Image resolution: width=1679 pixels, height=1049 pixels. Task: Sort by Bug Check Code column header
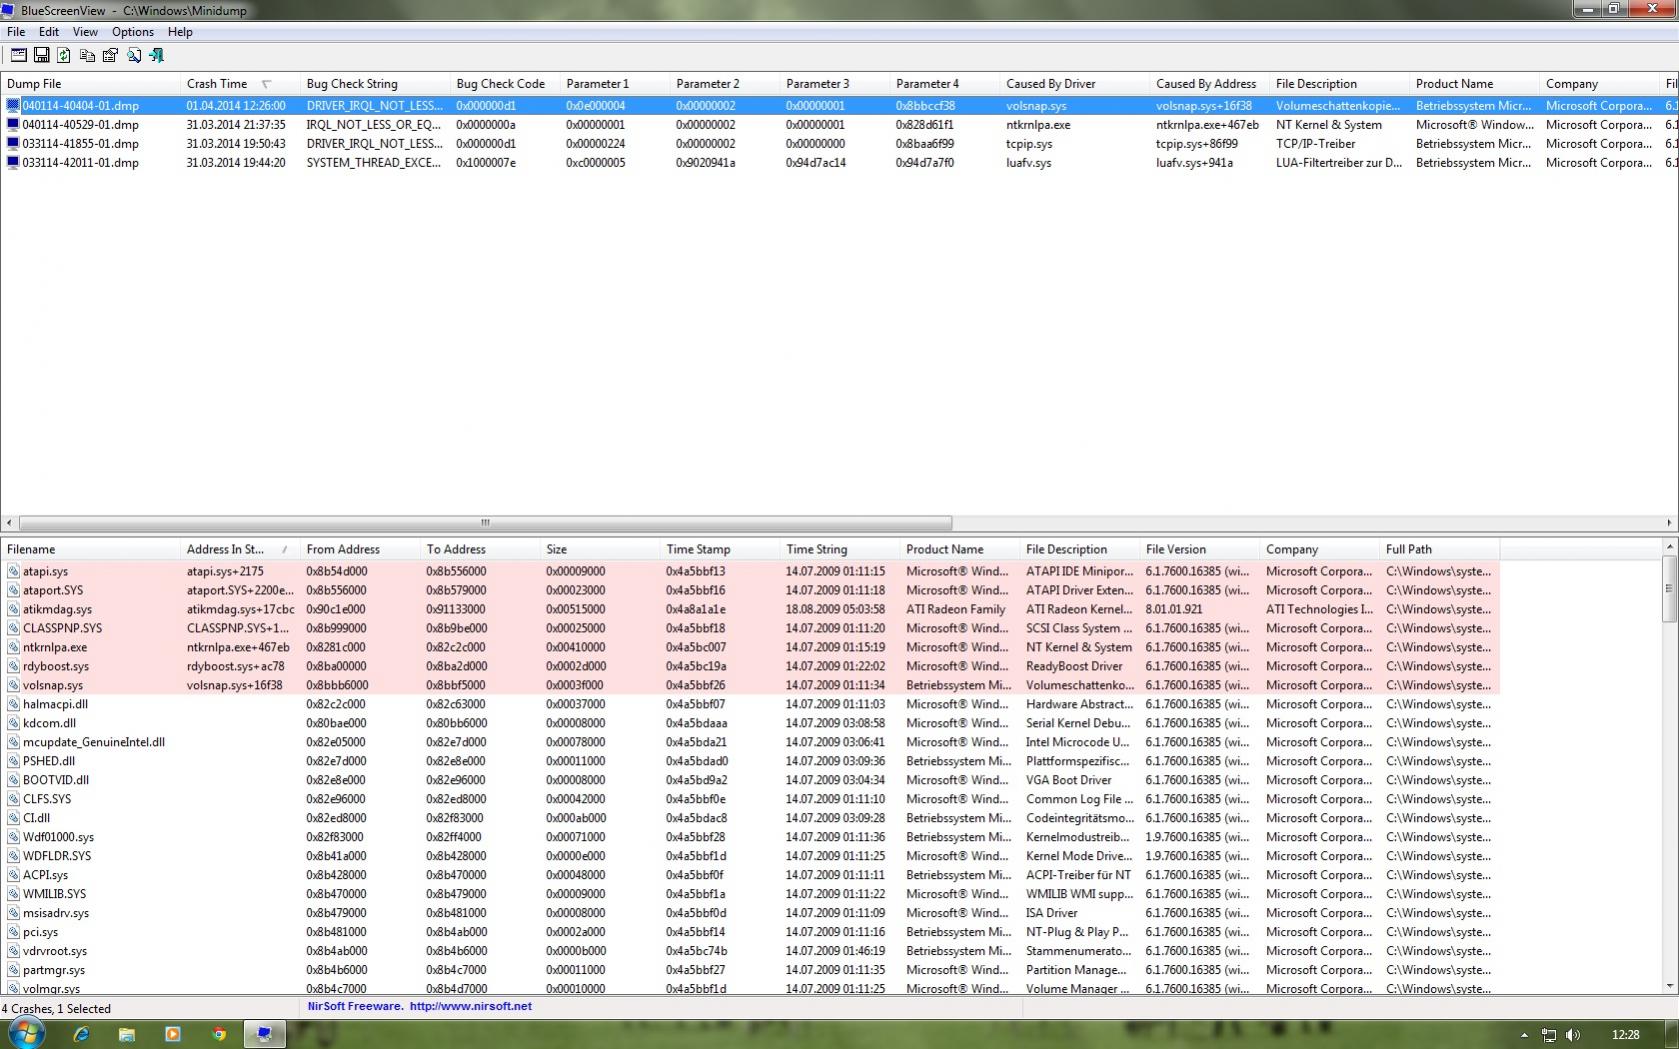(505, 84)
